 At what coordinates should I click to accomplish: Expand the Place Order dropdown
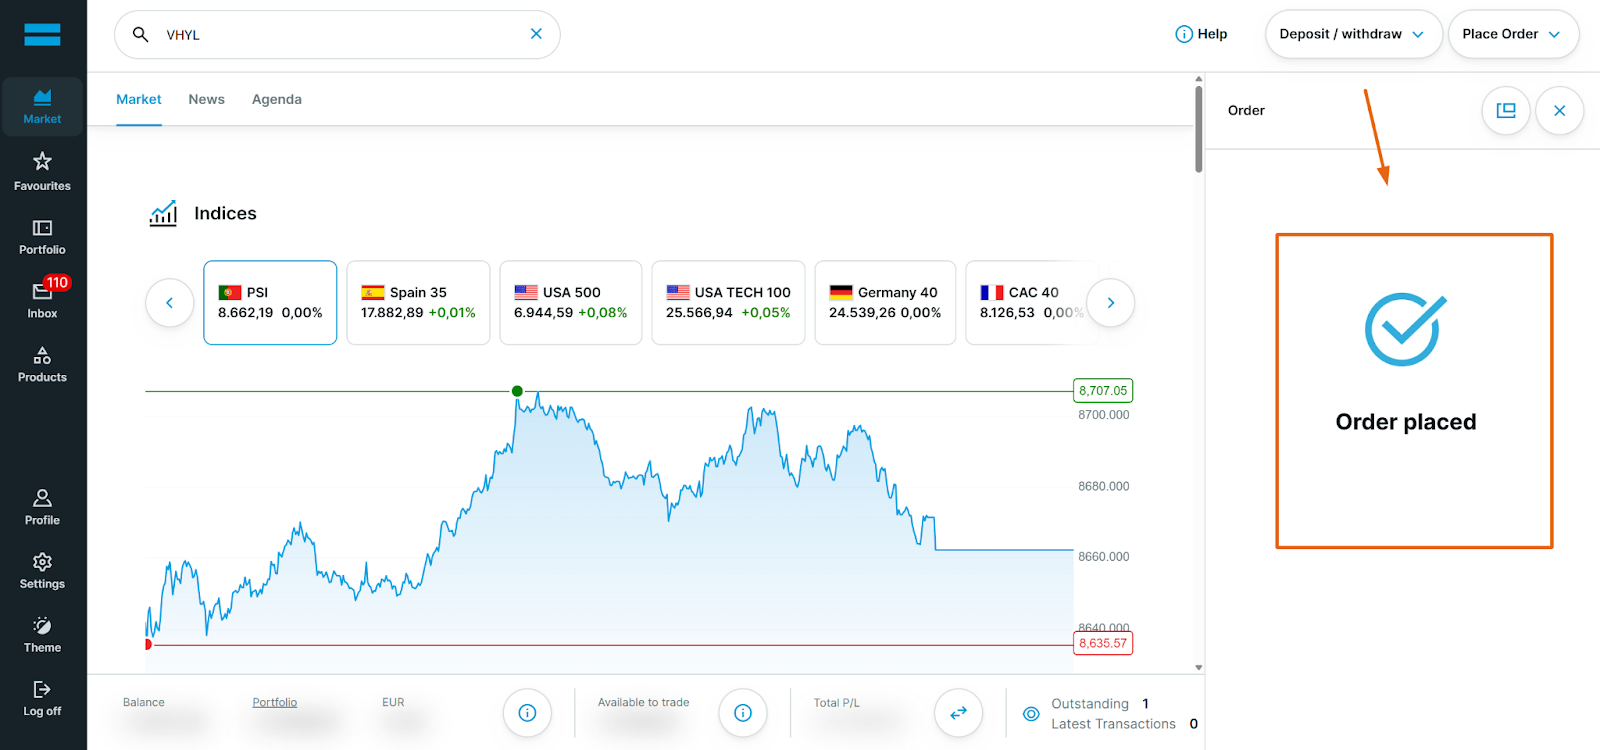[x=1513, y=34]
